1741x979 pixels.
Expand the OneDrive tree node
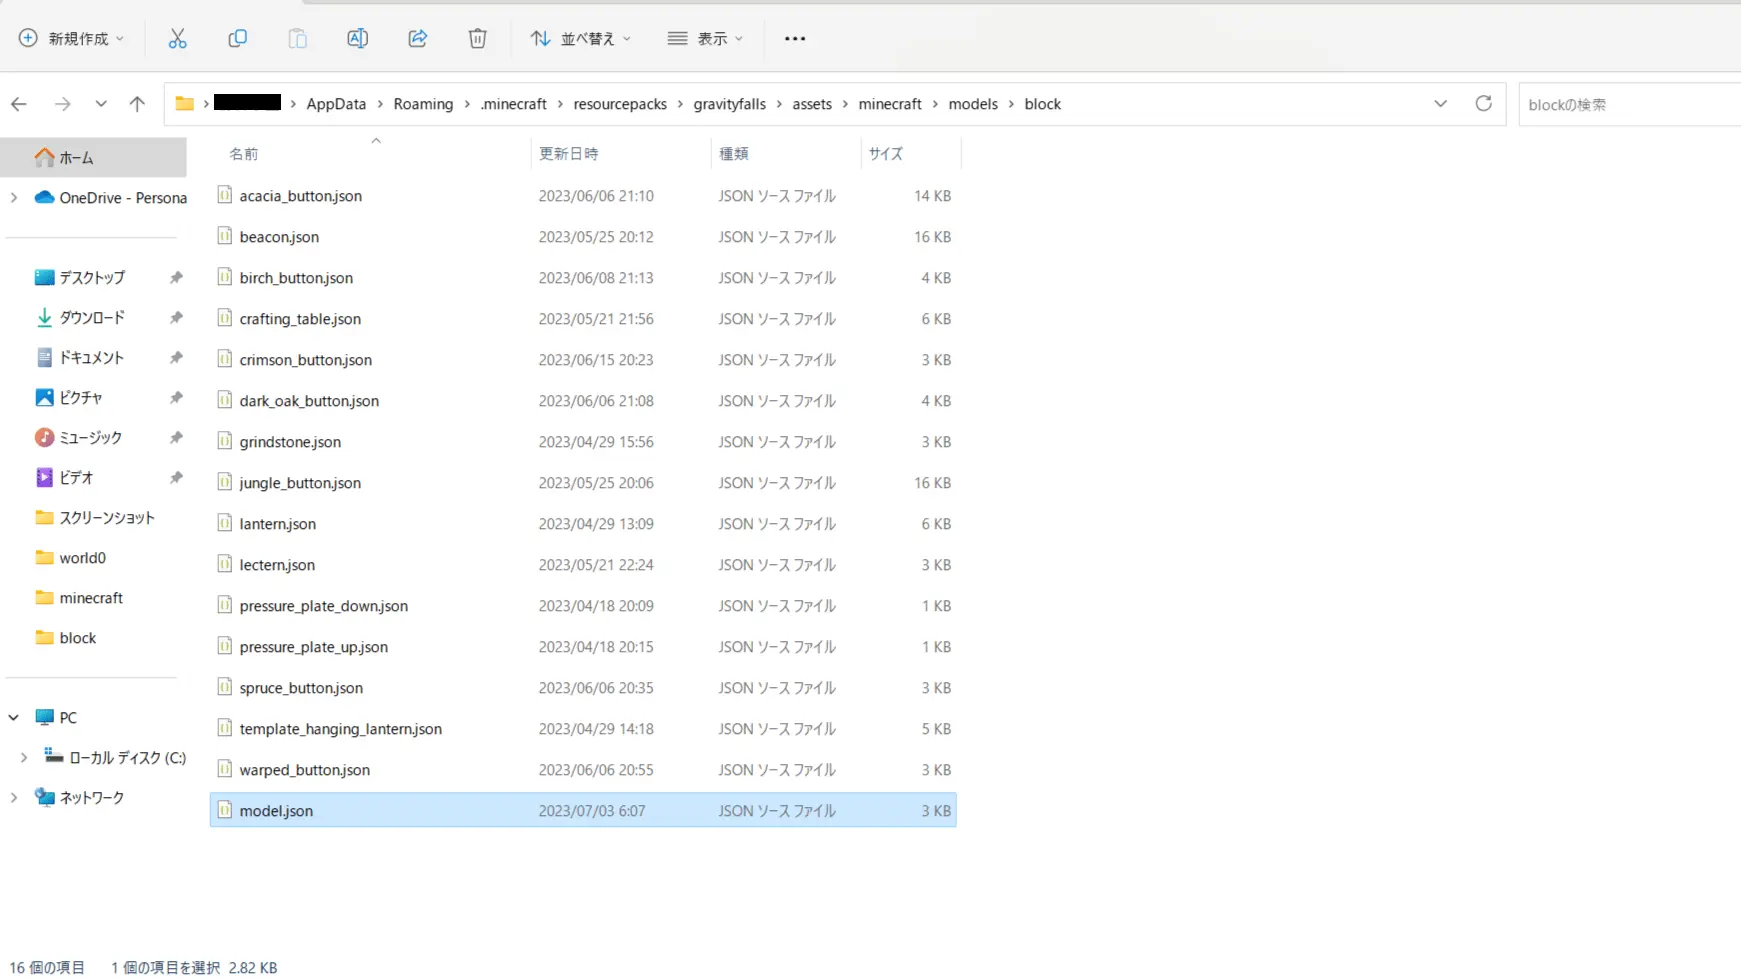point(14,197)
